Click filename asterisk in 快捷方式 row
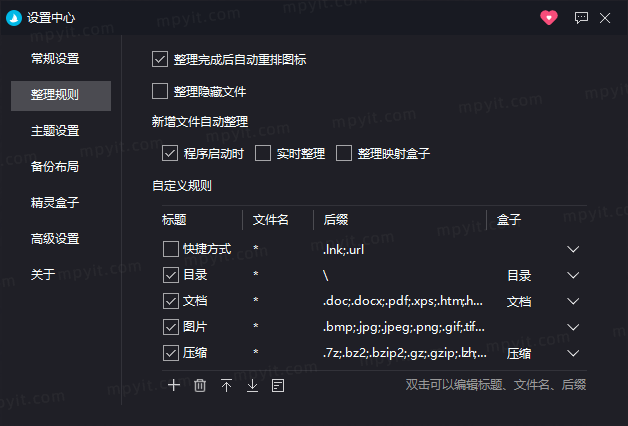Screen dimensions: 628x426 click(x=256, y=248)
